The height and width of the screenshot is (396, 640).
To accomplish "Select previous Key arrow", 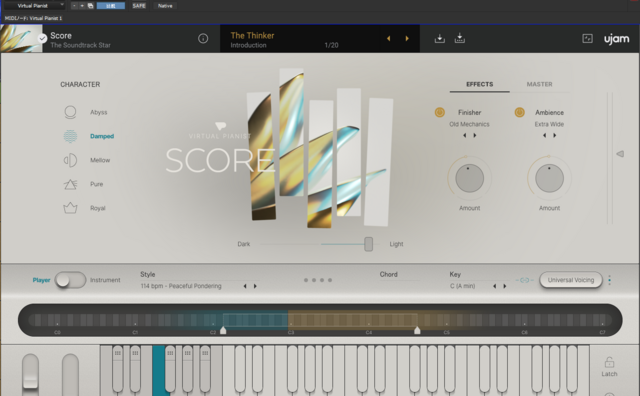I will point(495,286).
